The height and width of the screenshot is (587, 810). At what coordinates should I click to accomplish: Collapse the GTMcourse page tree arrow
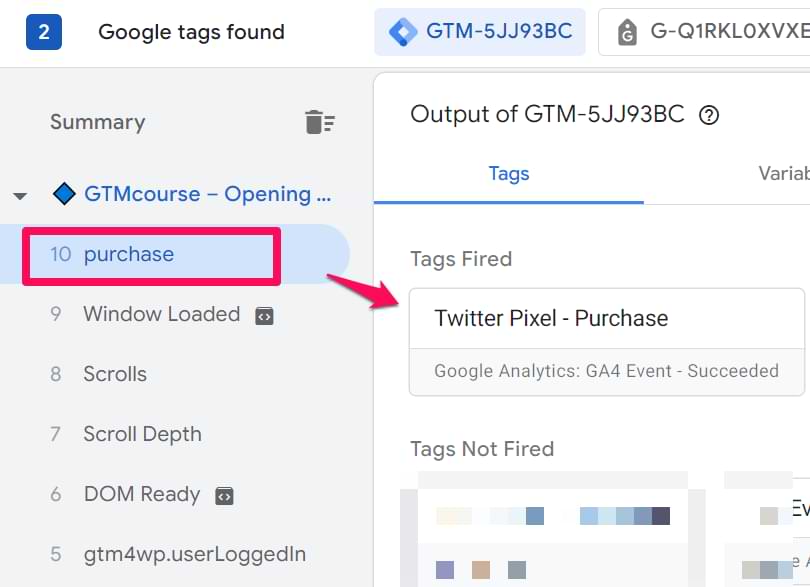coord(20,196)
